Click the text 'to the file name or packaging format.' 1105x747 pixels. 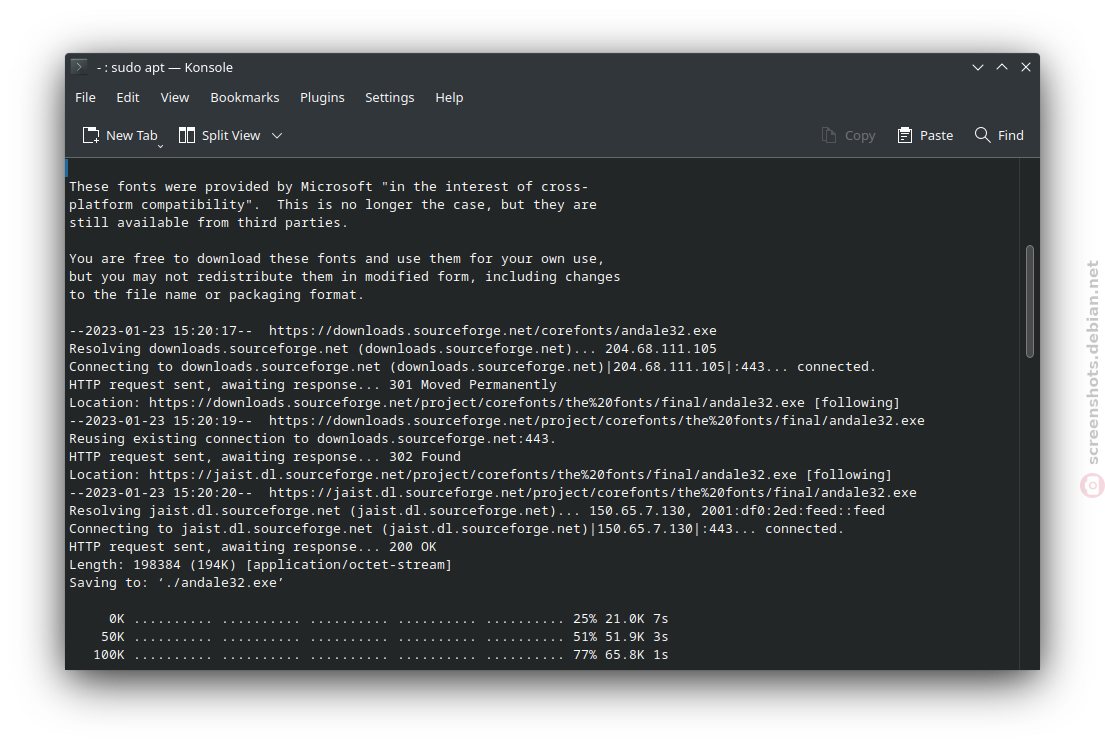[x=216, y=295]
